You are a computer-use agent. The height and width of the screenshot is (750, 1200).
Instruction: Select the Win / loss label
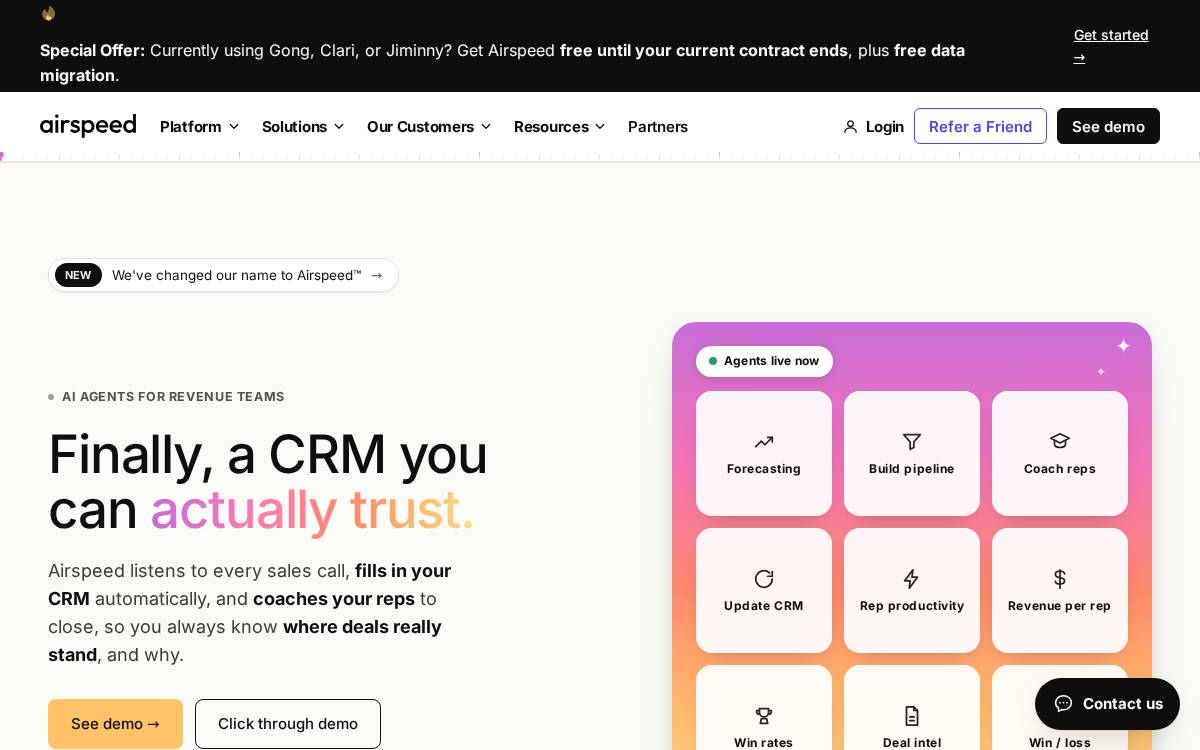1060,743
